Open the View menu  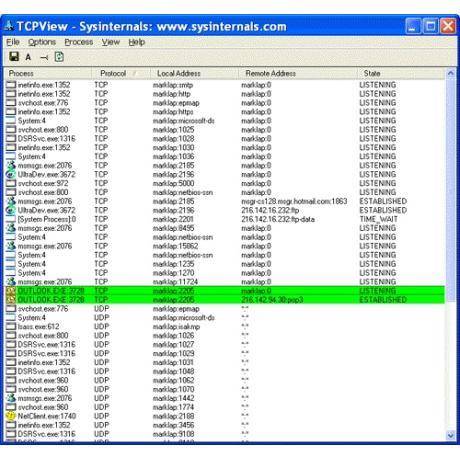pyautogui.click(x=111, y=42)
